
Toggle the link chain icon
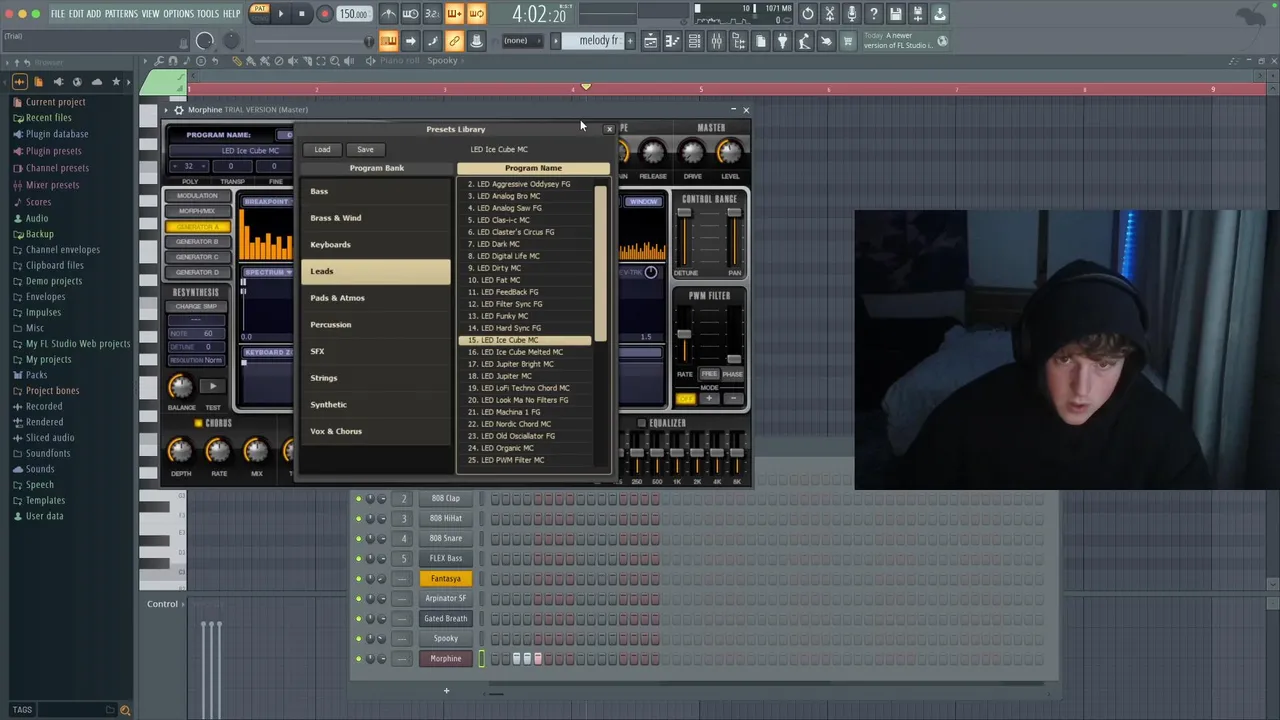point(454,41)
